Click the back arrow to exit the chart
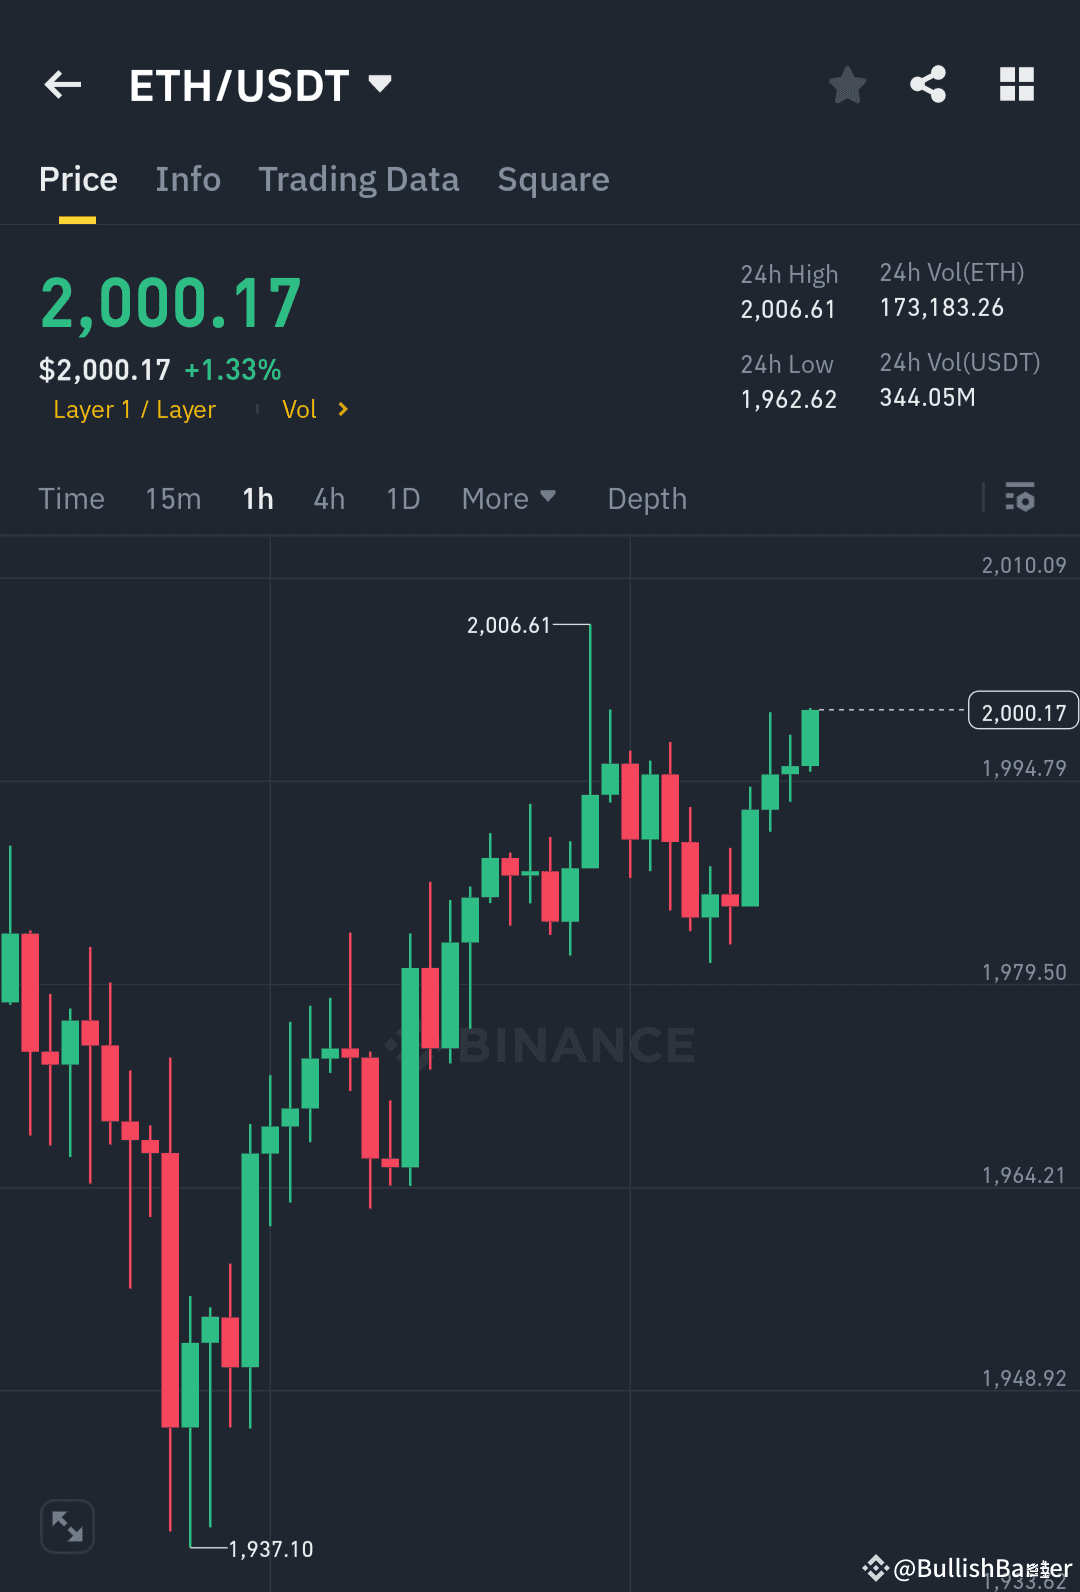 (62, 85)
